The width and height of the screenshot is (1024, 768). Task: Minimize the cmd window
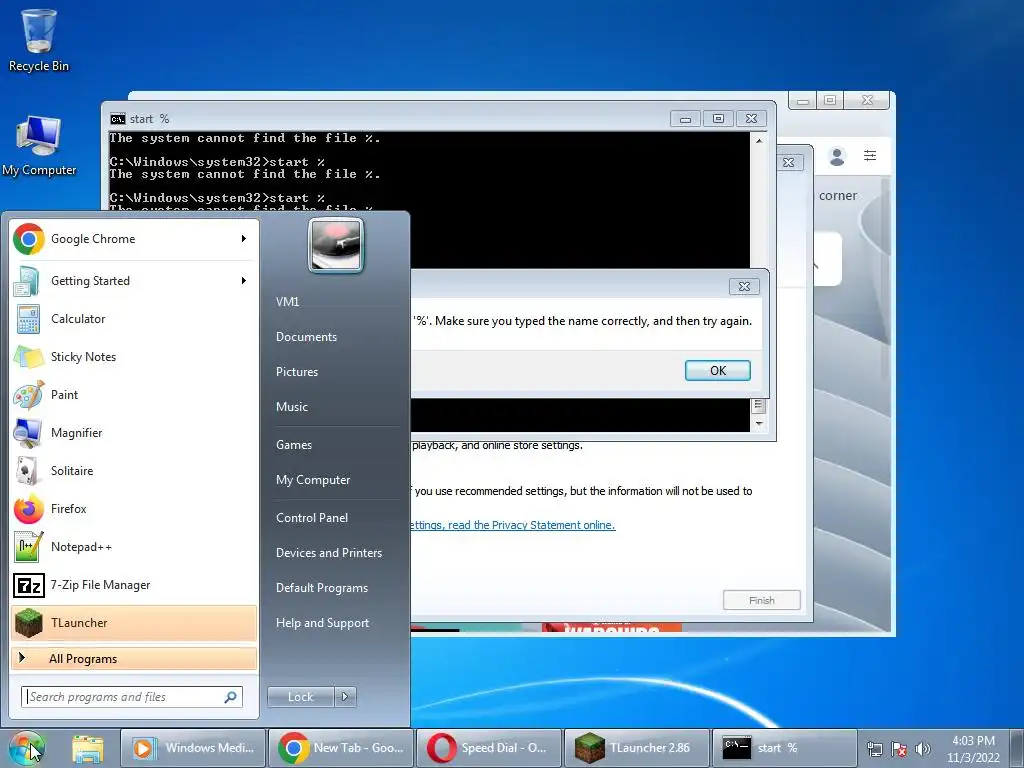[685, 119]
